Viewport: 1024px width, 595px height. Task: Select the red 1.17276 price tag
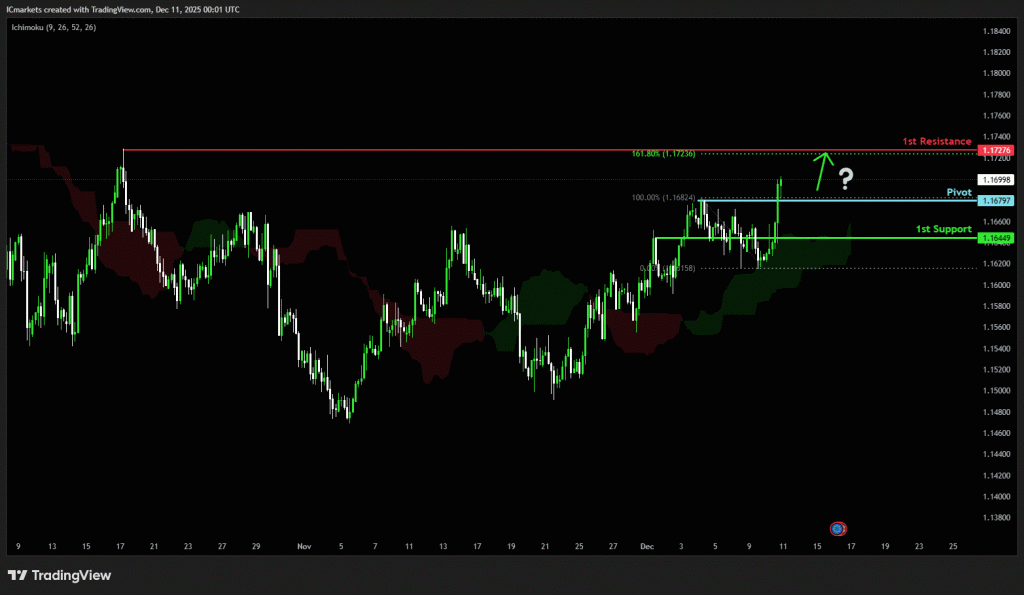click(997, 150)
